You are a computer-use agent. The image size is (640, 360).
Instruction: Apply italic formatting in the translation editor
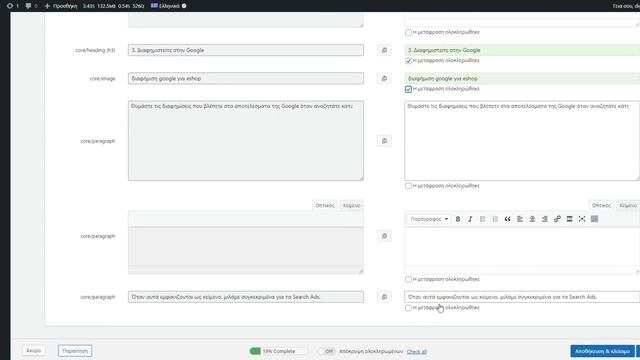(x=470, y=219)
